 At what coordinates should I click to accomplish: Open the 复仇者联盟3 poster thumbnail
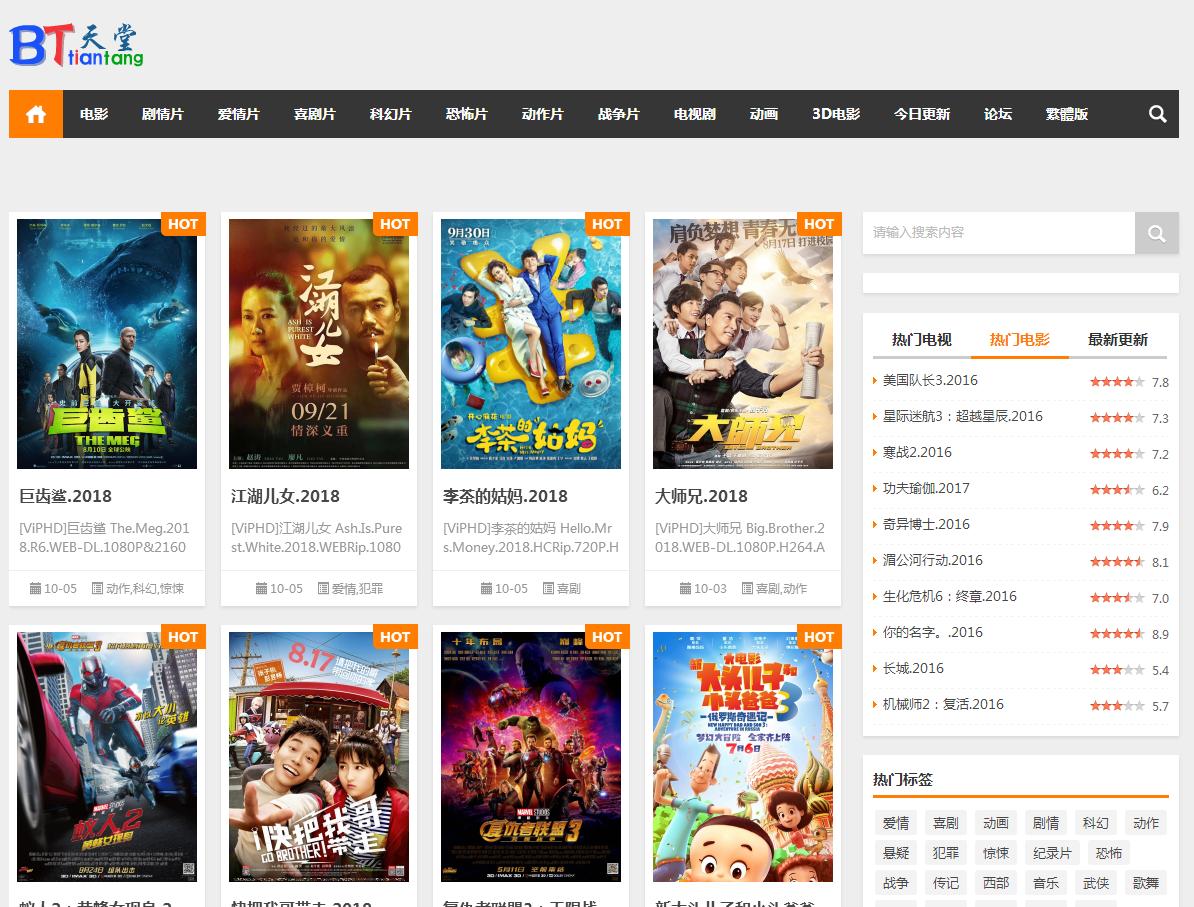coord(531,757)
